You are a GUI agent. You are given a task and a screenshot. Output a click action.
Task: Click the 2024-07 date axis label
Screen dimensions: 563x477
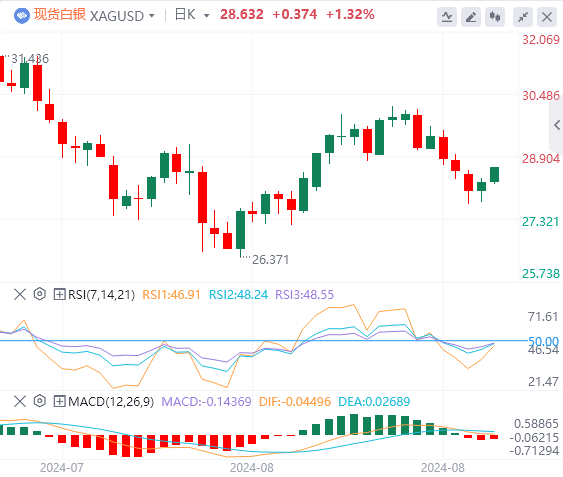tap(62, 468)
